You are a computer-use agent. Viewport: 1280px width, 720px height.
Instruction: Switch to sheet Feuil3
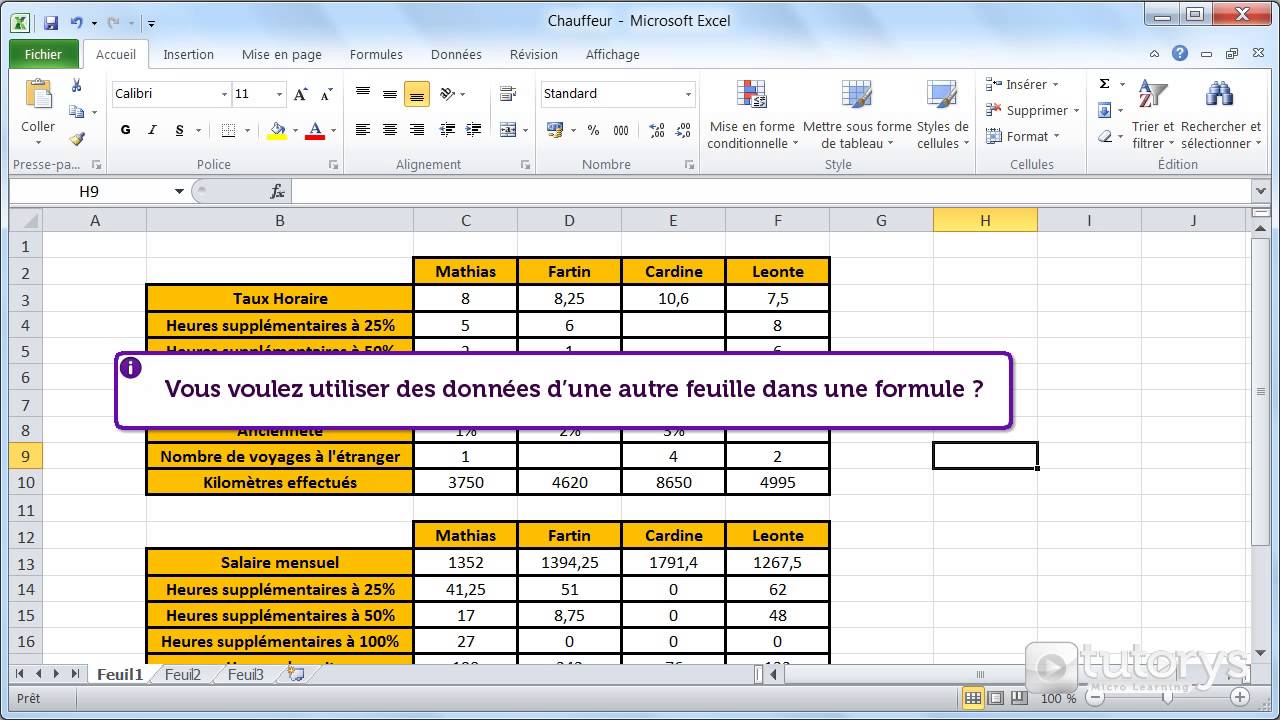point(245,675)
